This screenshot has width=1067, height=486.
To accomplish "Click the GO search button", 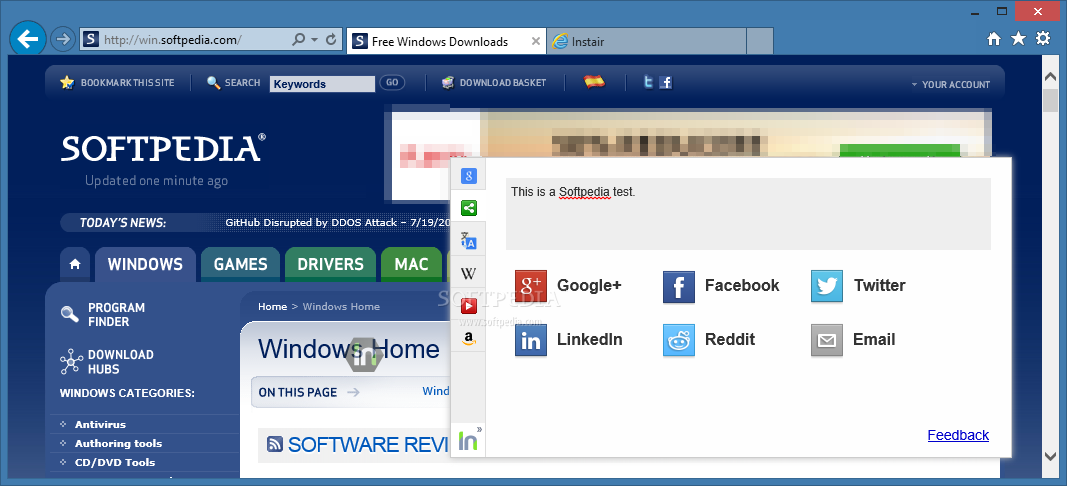I will pos(392,82).
